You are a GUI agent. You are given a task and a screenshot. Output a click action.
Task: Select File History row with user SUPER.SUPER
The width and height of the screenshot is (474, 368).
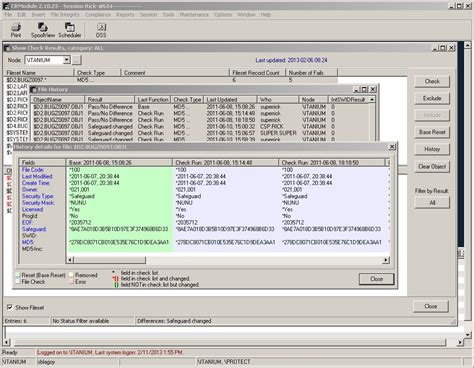(200, 133)
